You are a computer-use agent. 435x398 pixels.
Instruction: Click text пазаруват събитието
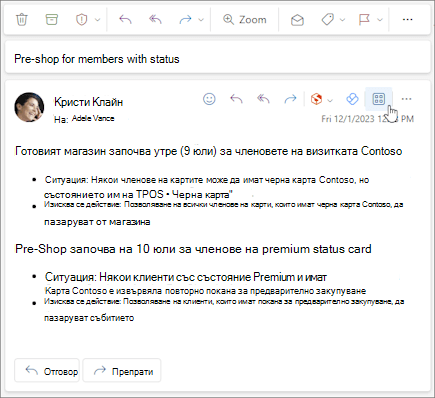[89, 318]
